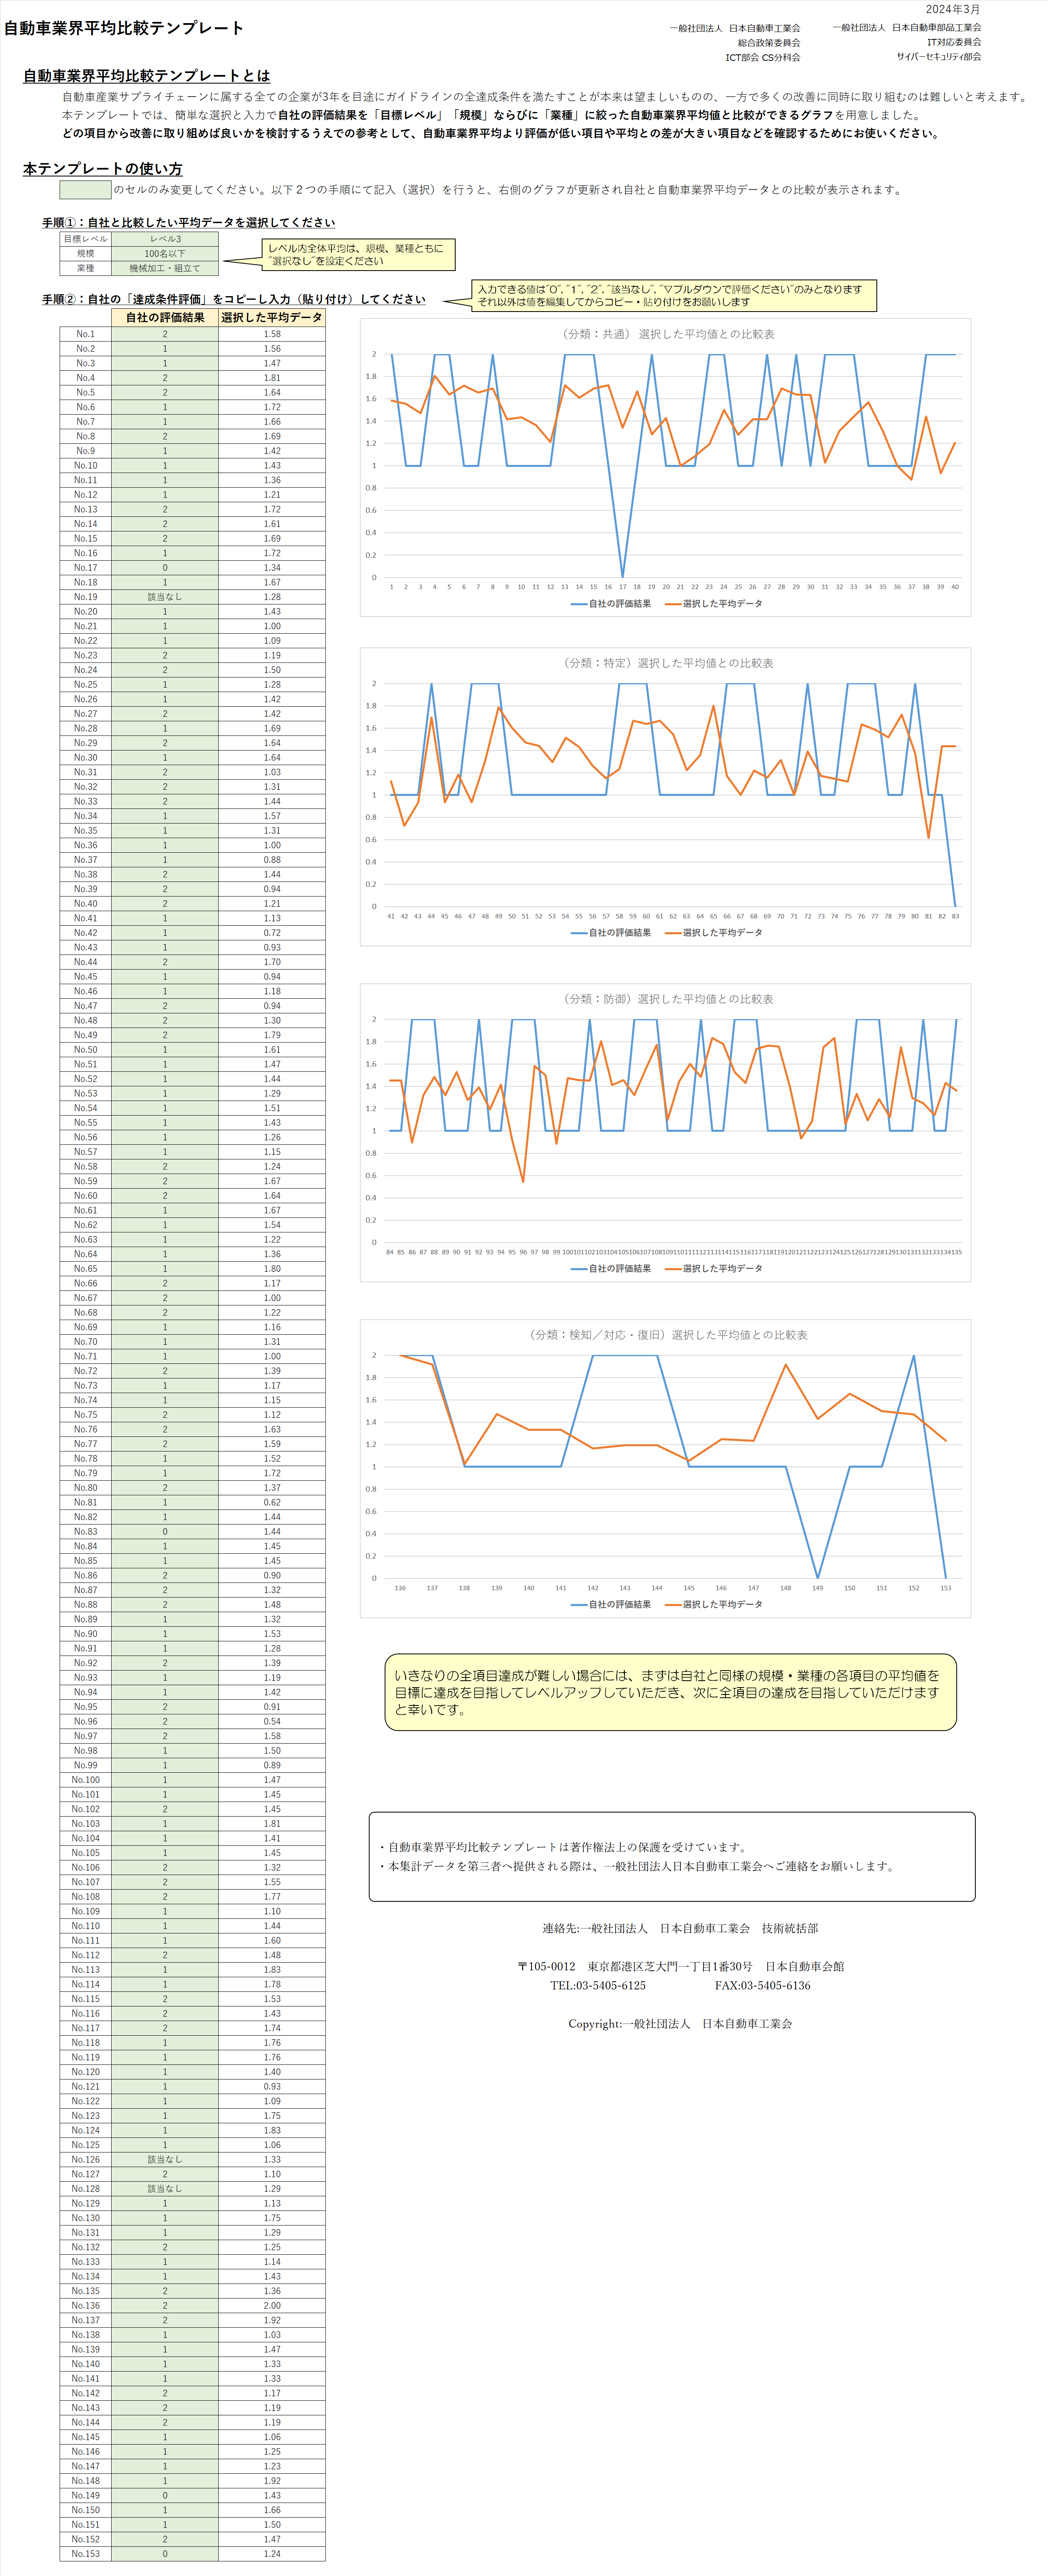The width and height of the screenshot is (1048, 2576).
Task: Open the 業種 cell showing 機械加工・組立て
Action: [x=165, y=268]
